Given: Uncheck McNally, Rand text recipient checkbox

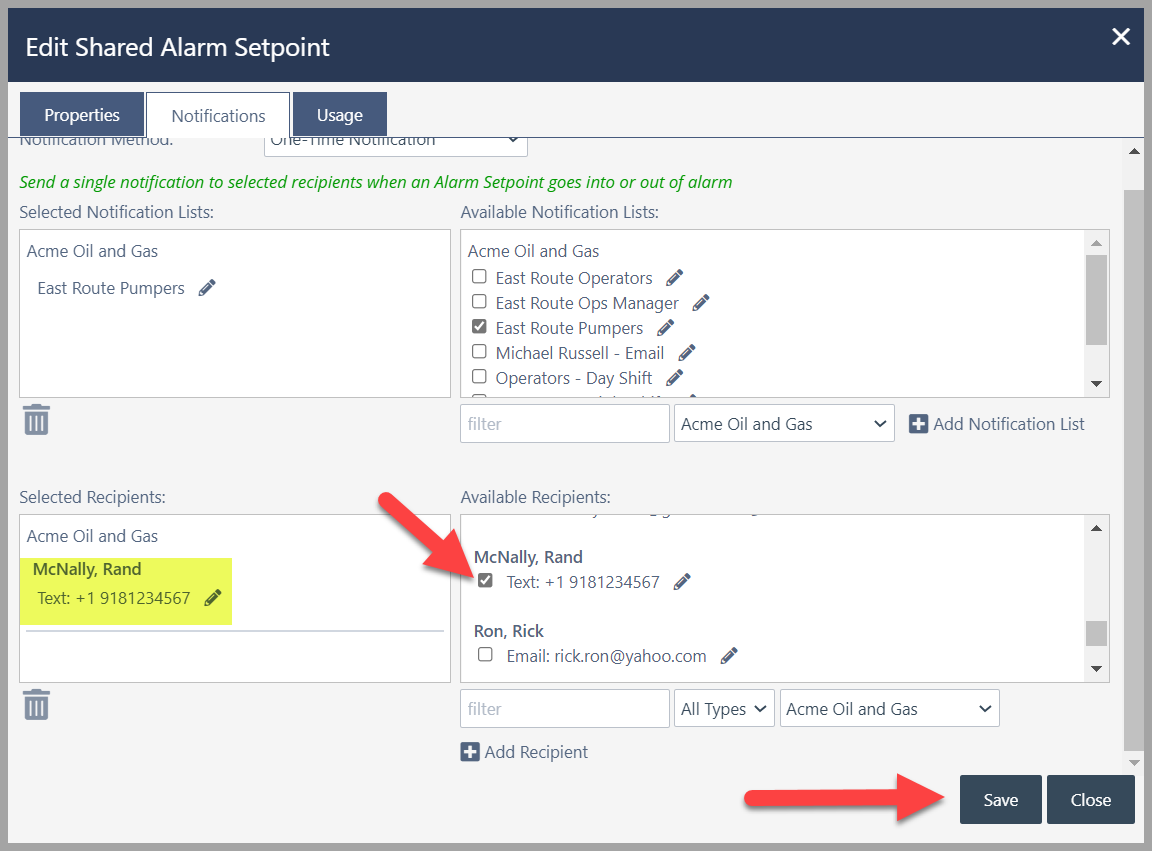Looking at the screenshot, I should point(485,581).
